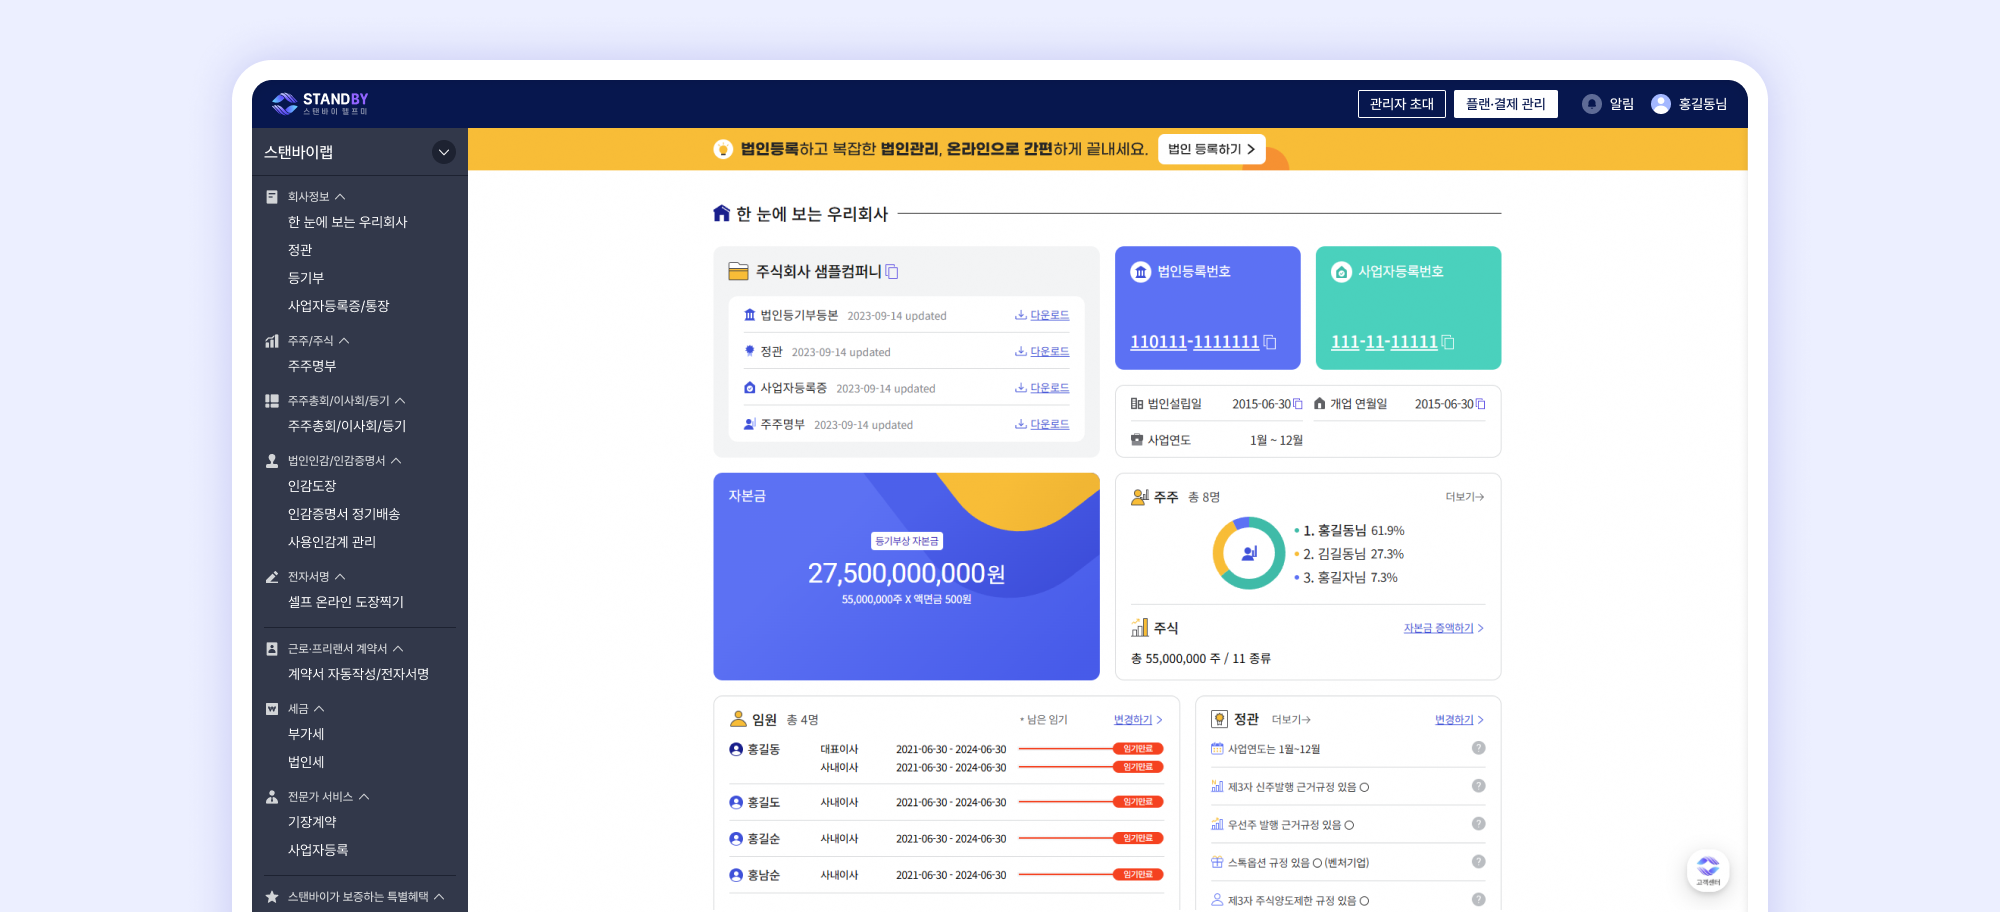Open the 홍길동님 profile avatar in the header
The image size is (2000, 912).
point(1661,104)
